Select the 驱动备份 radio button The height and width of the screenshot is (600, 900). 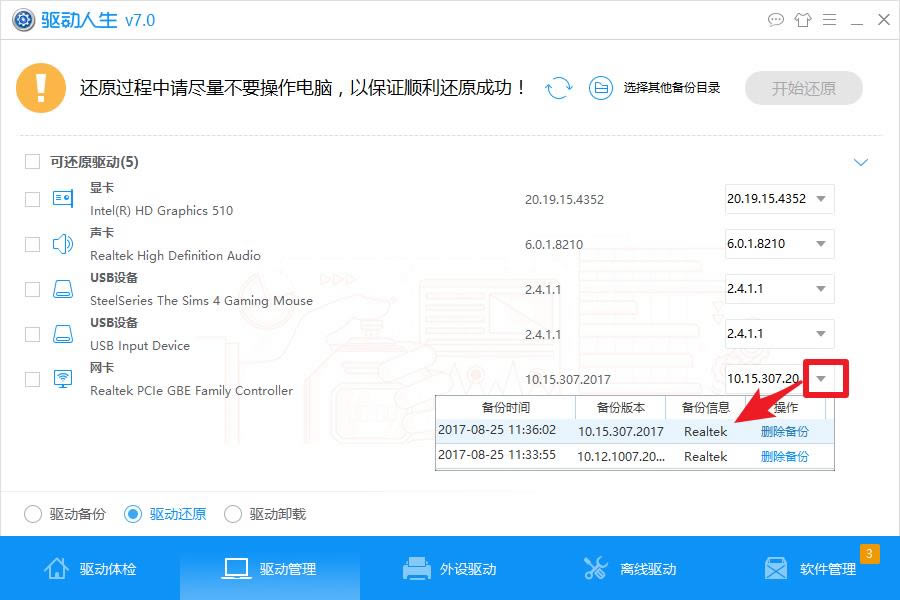[x=33, y=514]
